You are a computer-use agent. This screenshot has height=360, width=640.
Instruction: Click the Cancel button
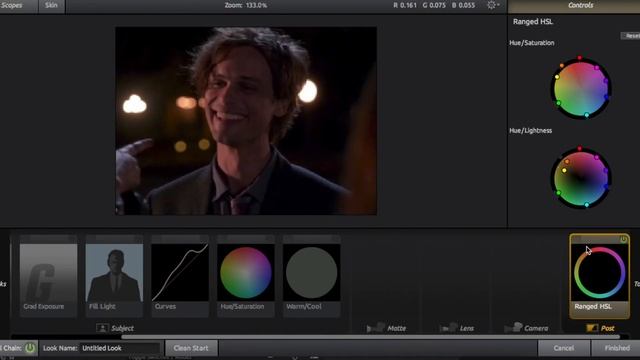pos(564,348)
